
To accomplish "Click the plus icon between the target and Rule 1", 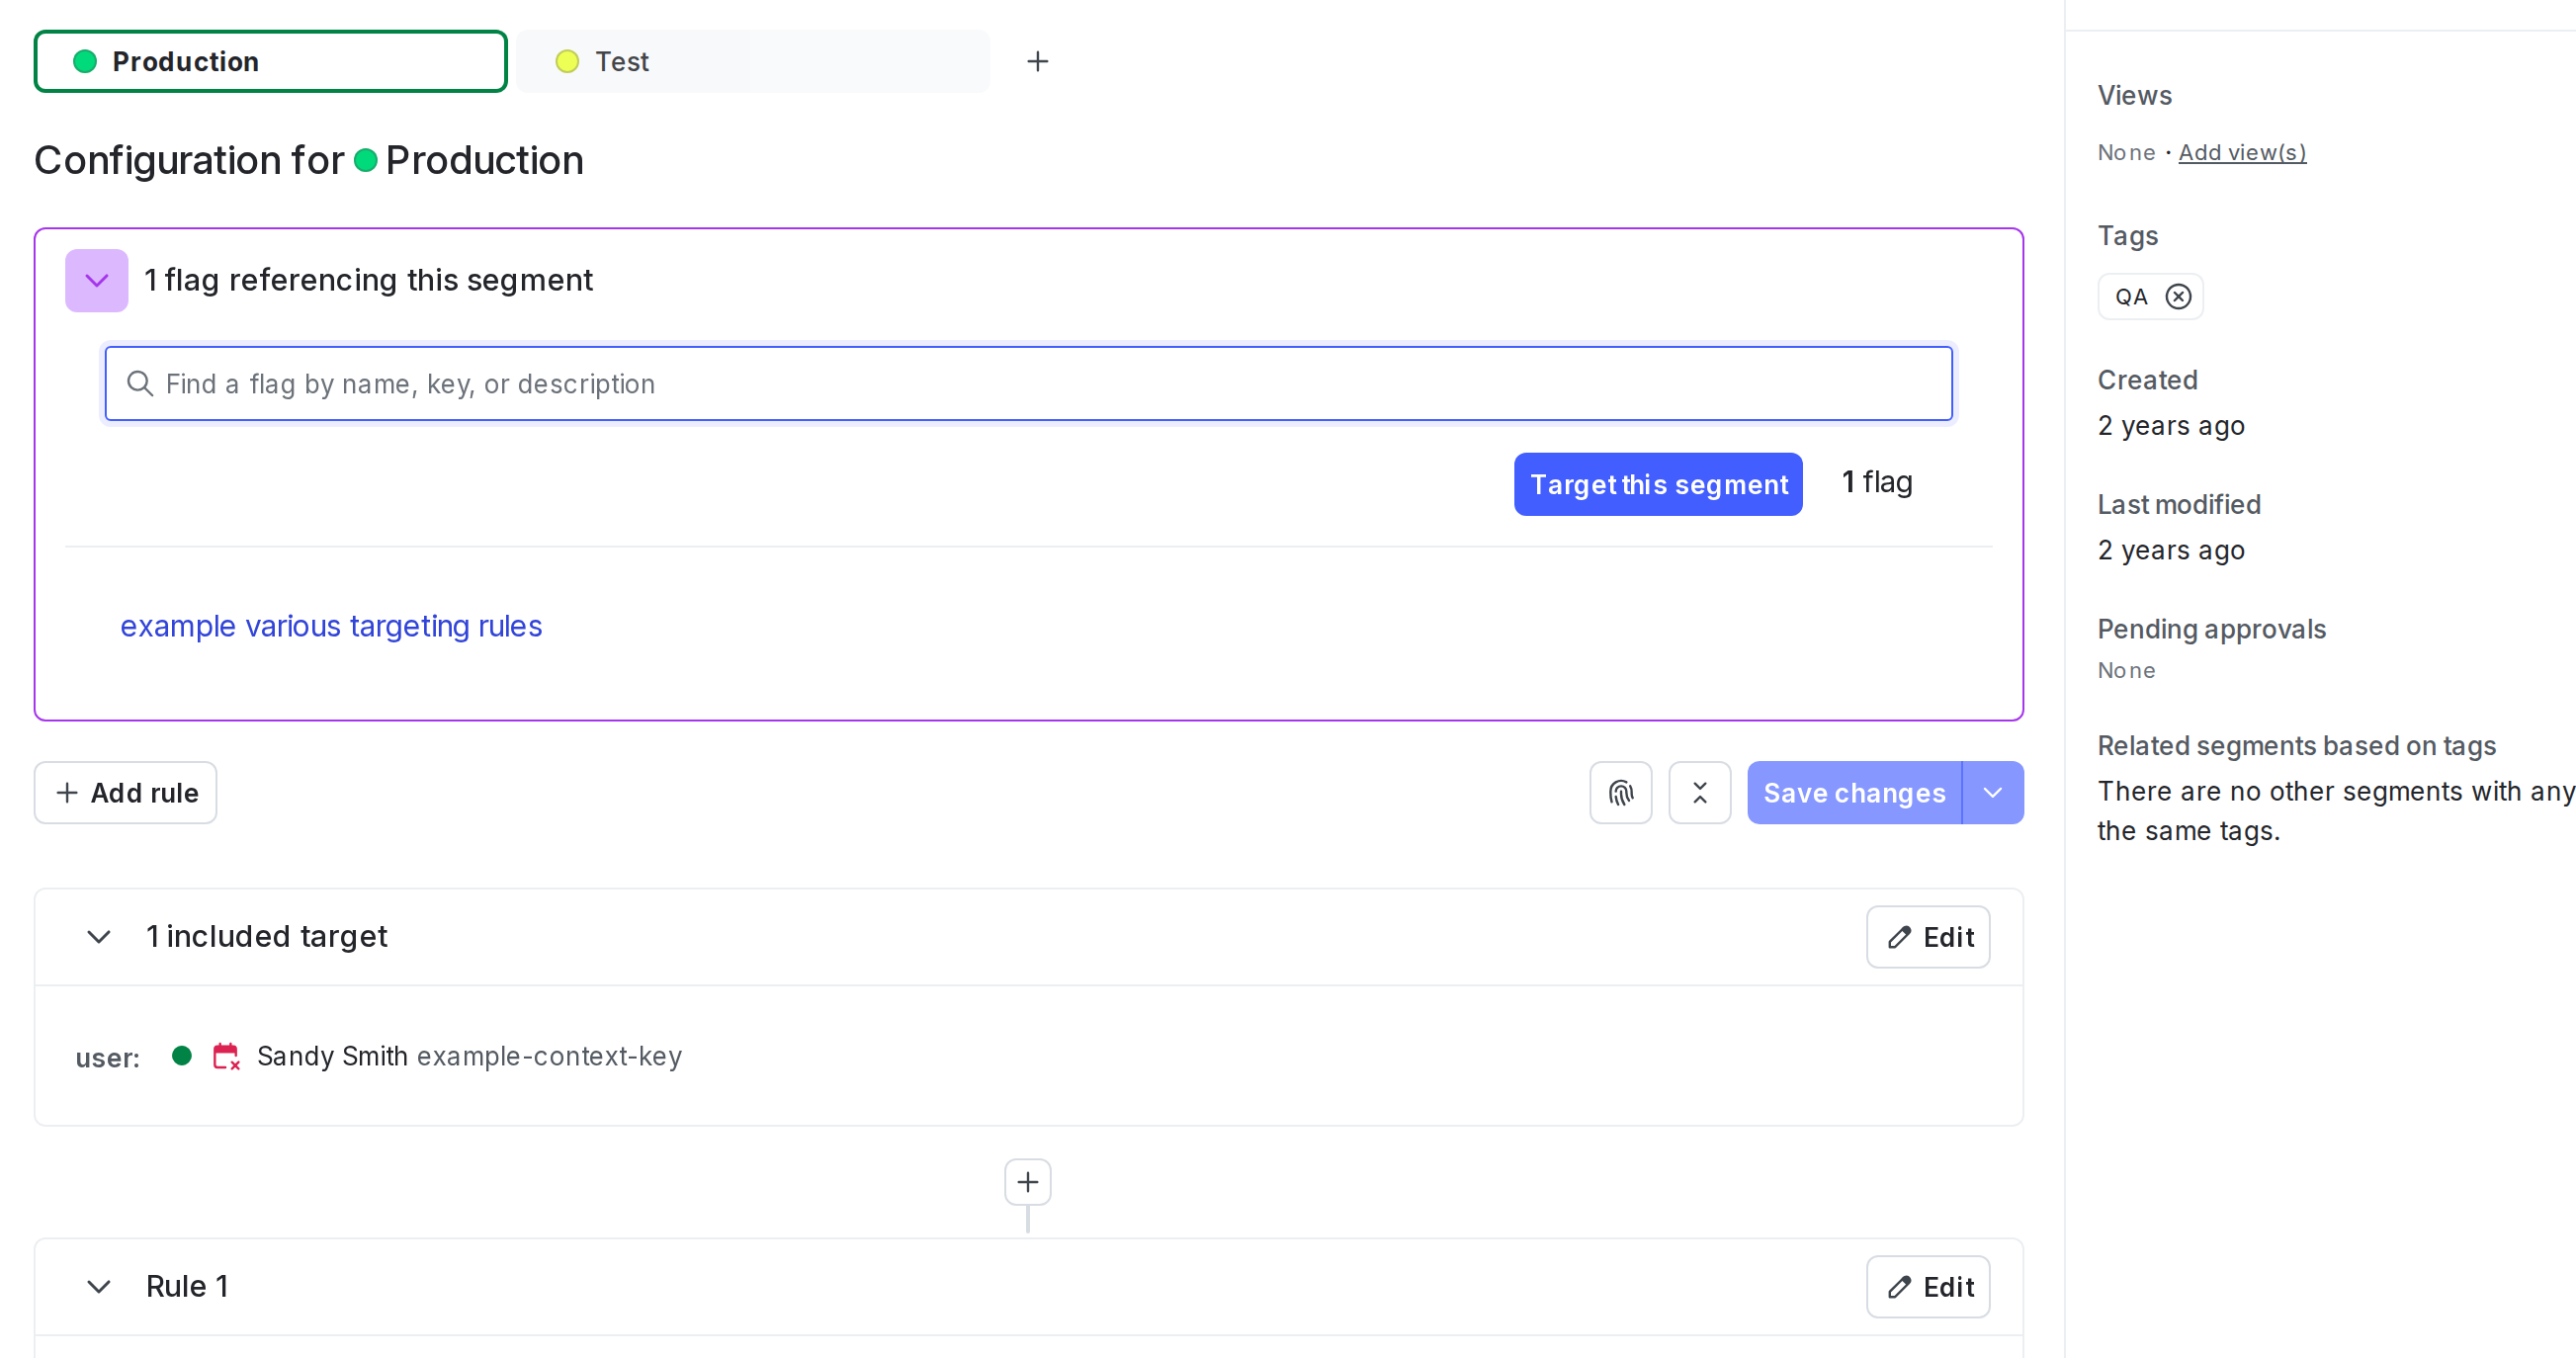I will 1026,1182.
